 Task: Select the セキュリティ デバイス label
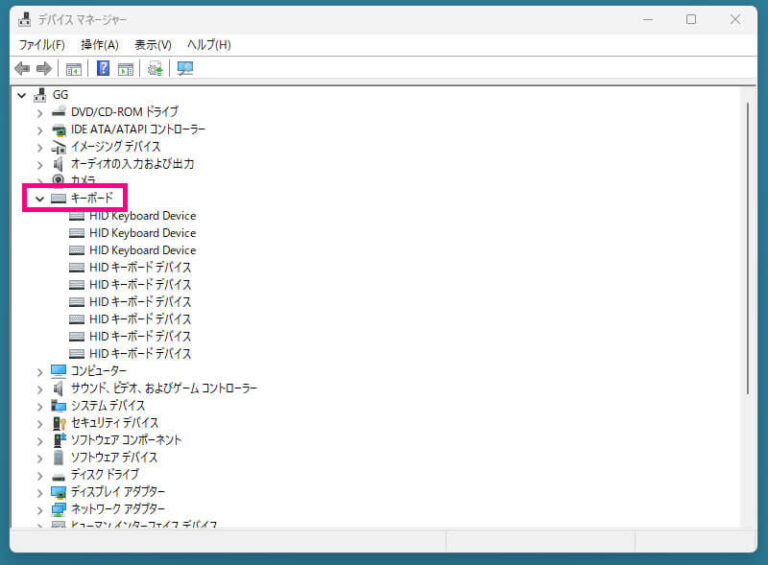tap(115, 423)
